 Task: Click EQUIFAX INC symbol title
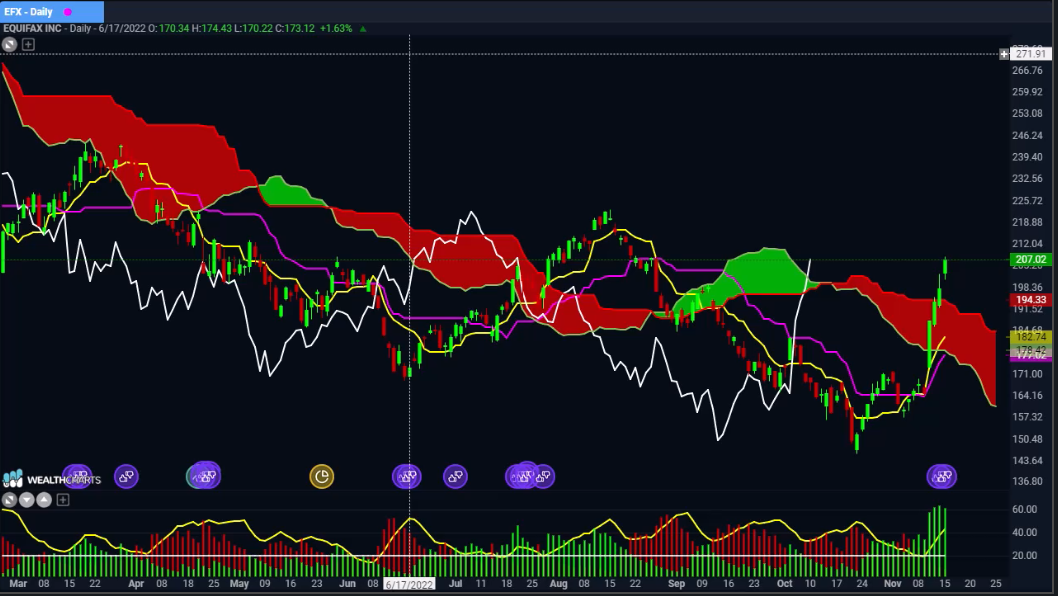point(32,28)
